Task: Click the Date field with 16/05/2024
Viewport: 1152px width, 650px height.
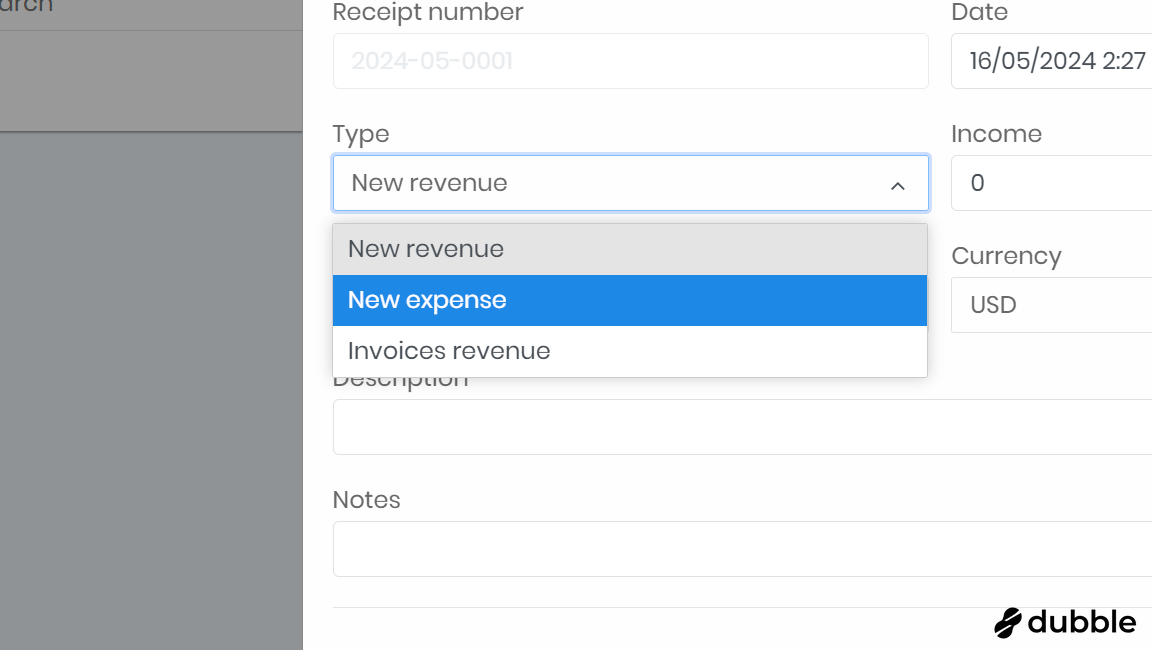Action: pyautogui.click(x=1050, y=61)
